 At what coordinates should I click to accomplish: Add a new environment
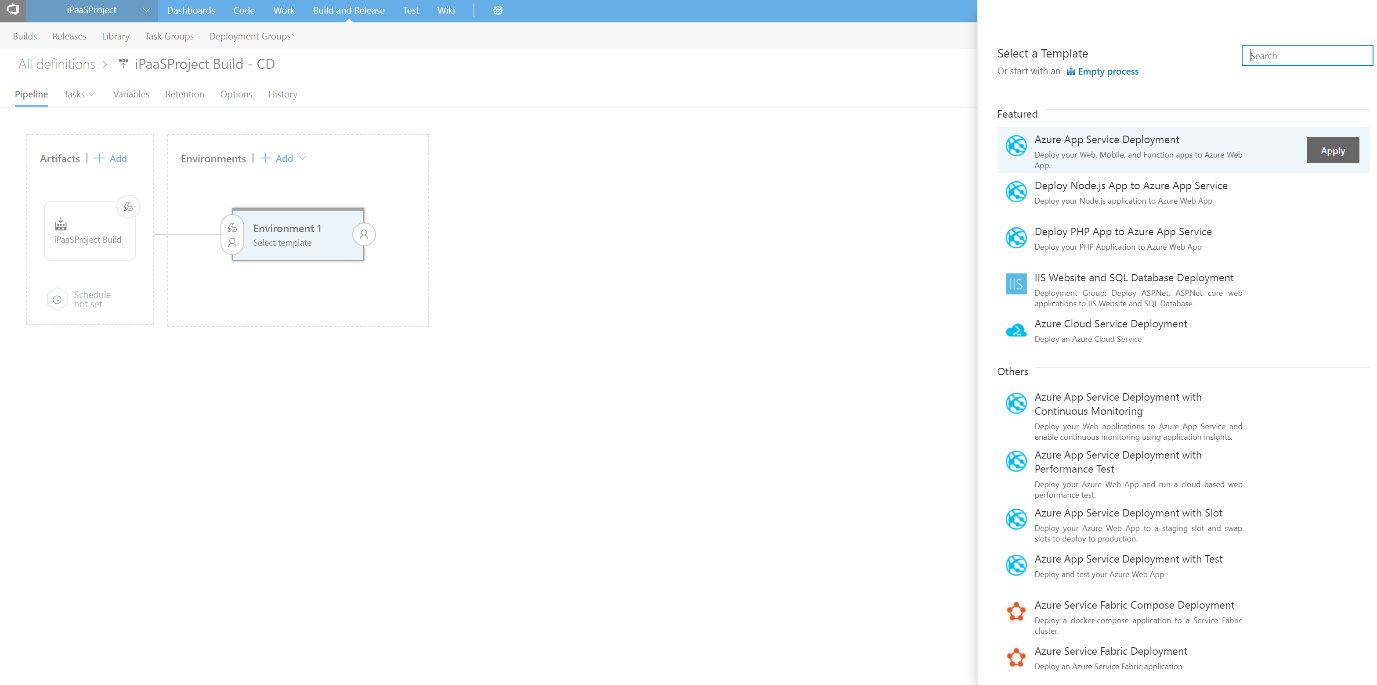pyautogui.click(x=277, y=159)
